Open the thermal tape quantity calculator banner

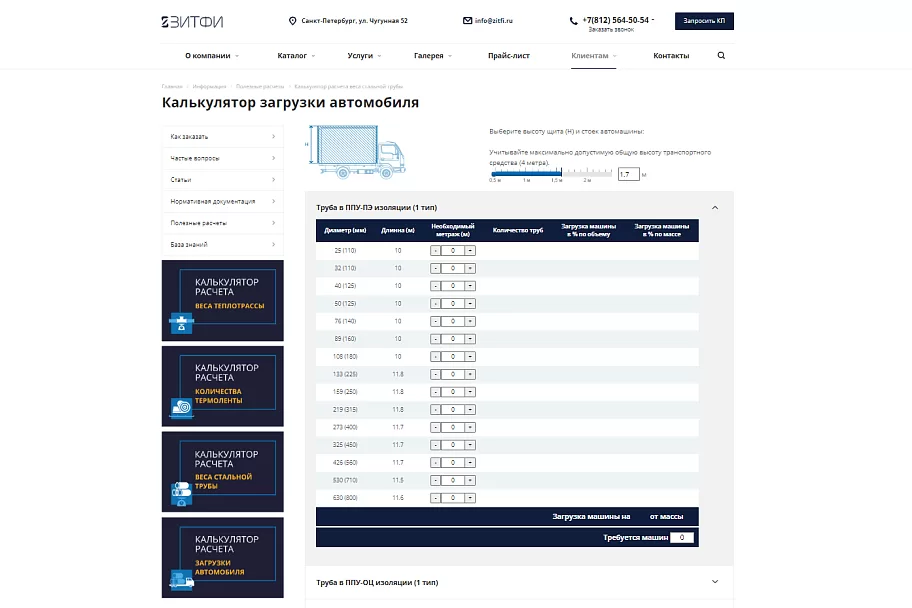[x=223, y=386]
